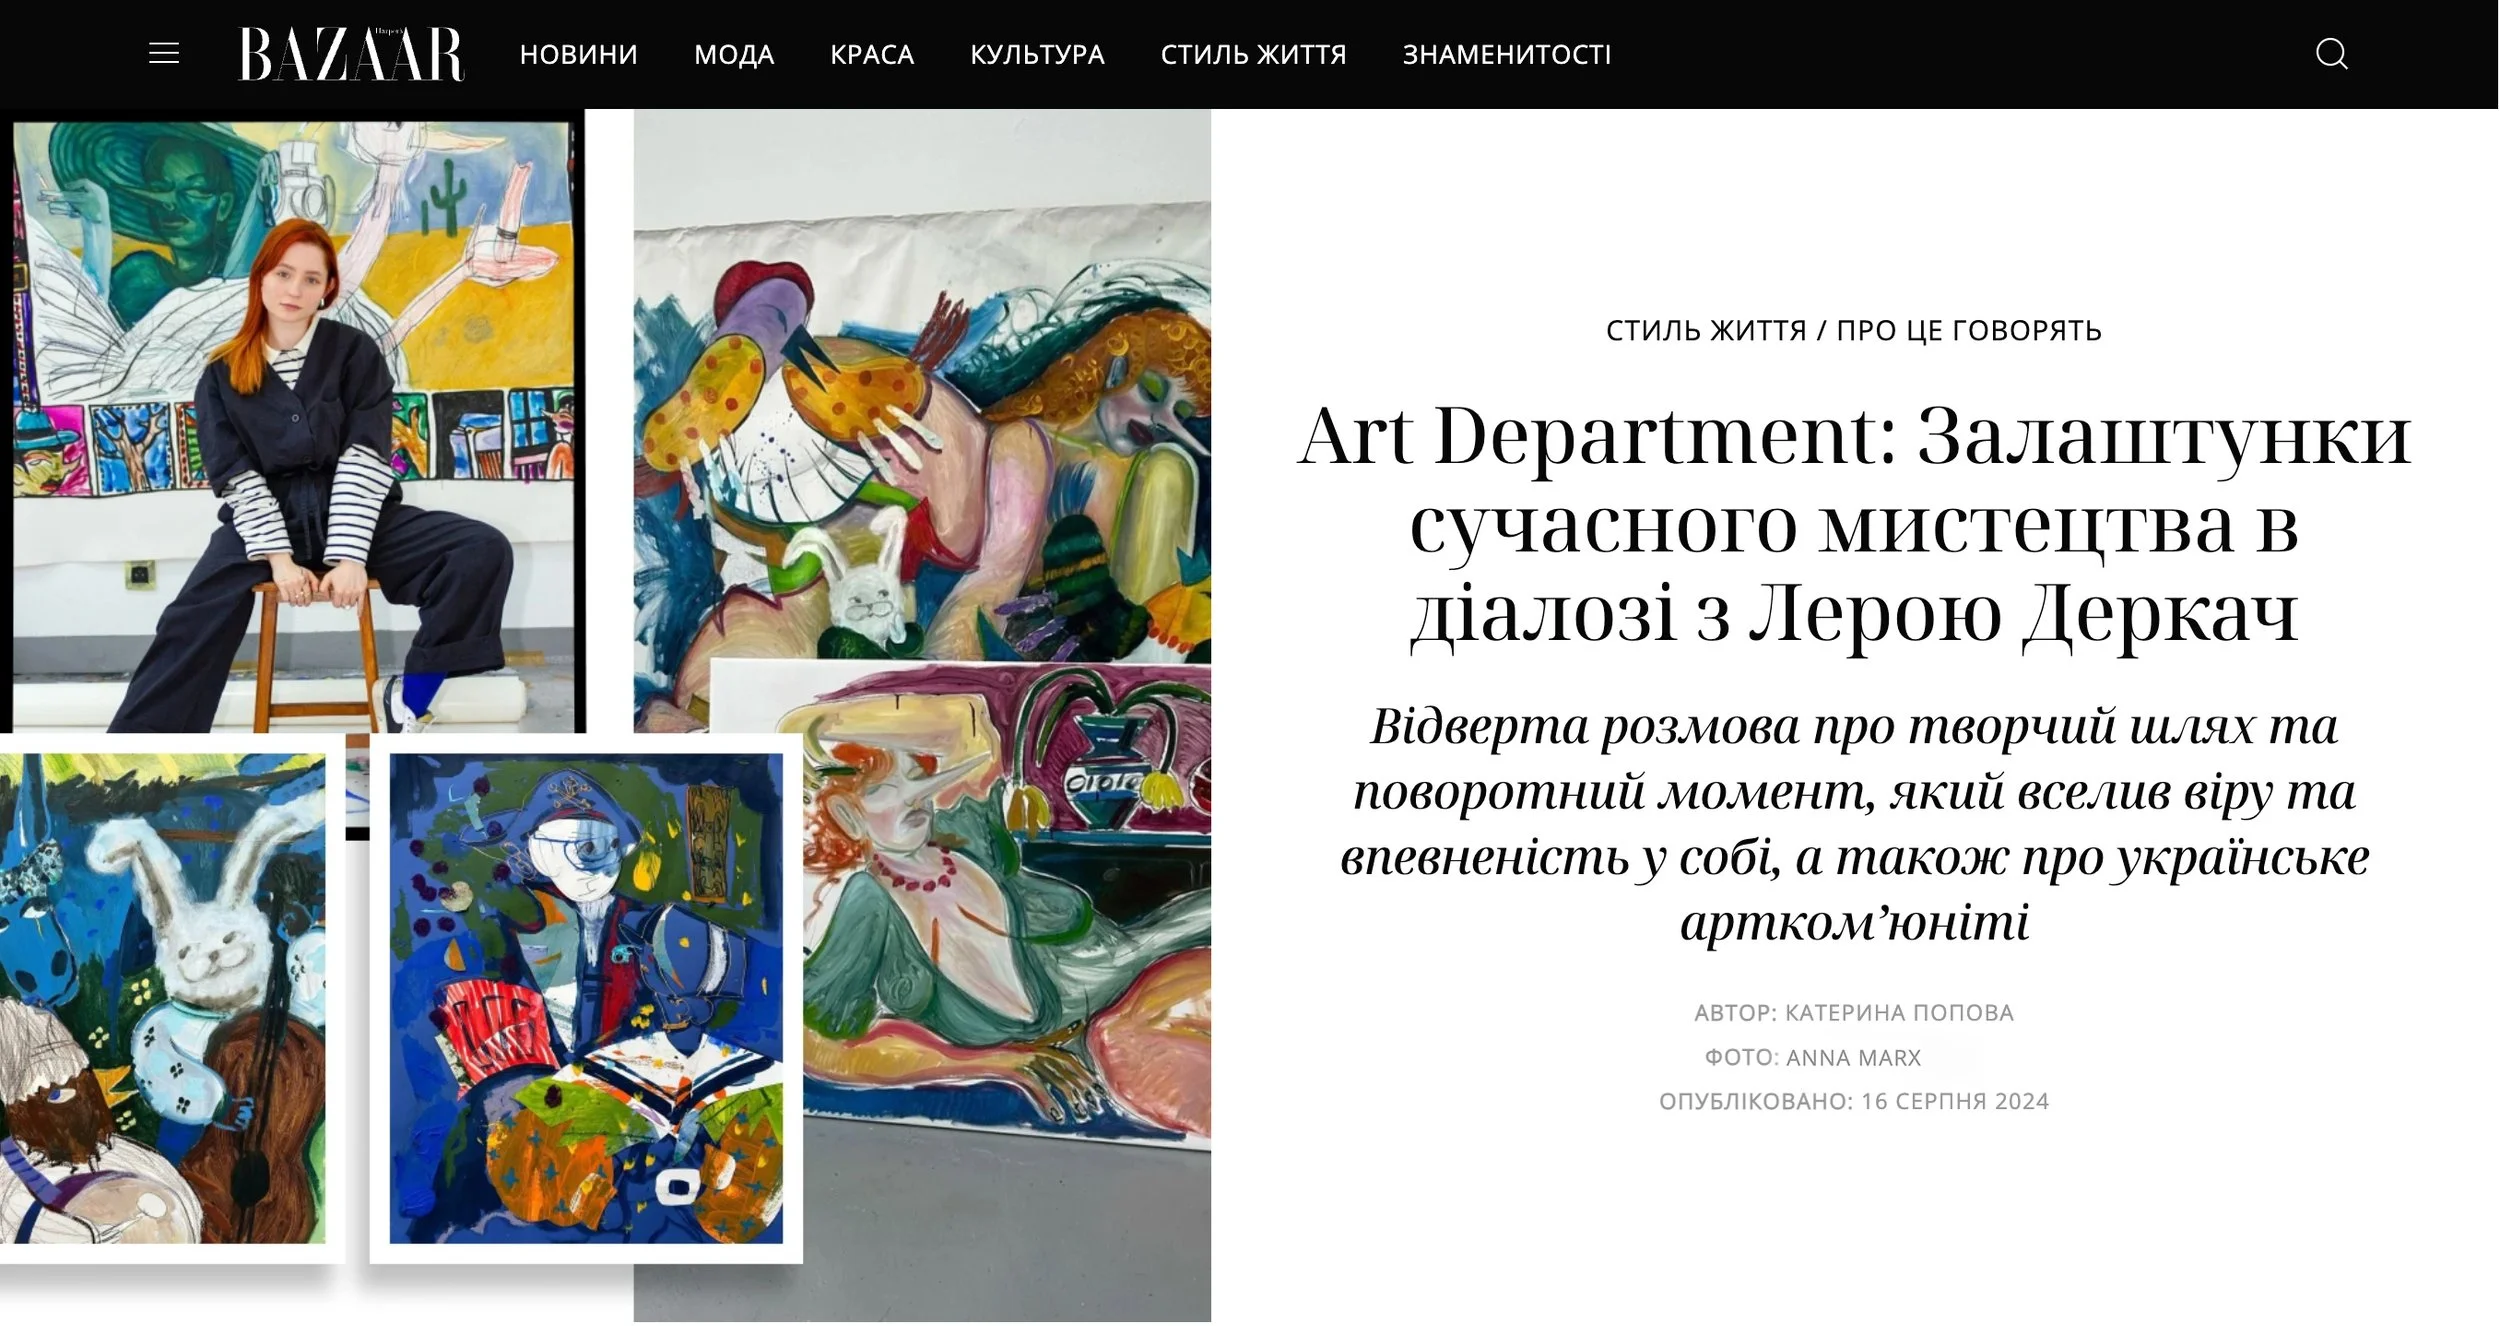
Task: Follow the СТИЛЬ ЖИТТЯ breadcrumb link
Action: click(1706, 331)
